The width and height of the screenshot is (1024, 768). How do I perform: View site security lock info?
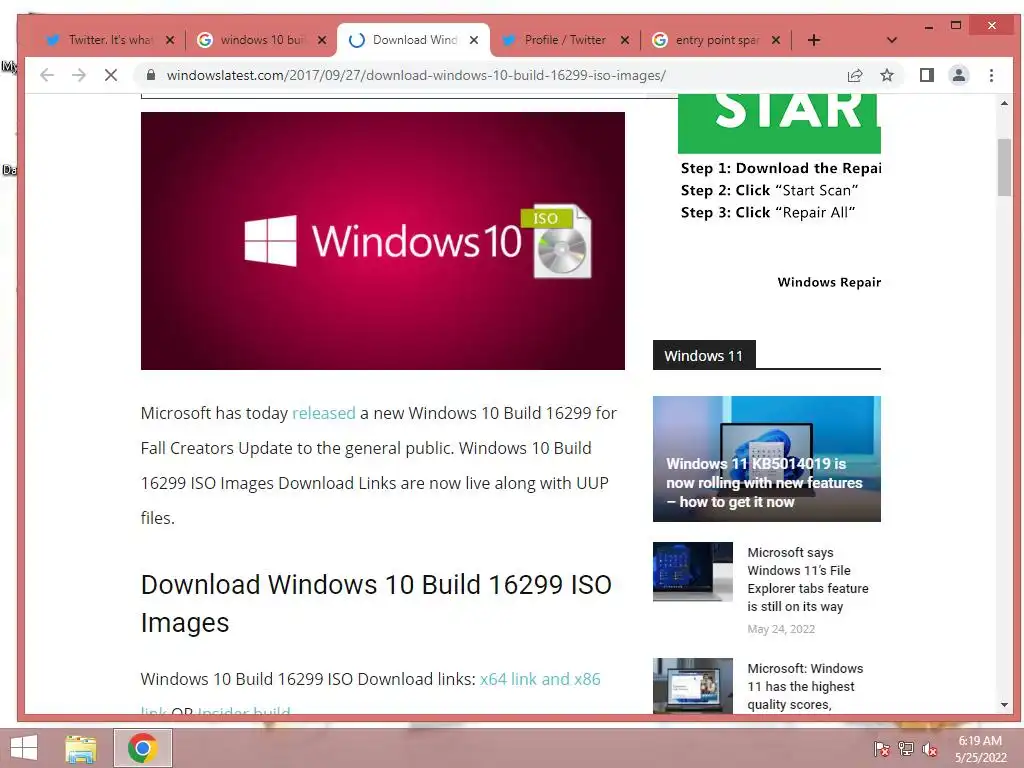click(x=151, y=75)
